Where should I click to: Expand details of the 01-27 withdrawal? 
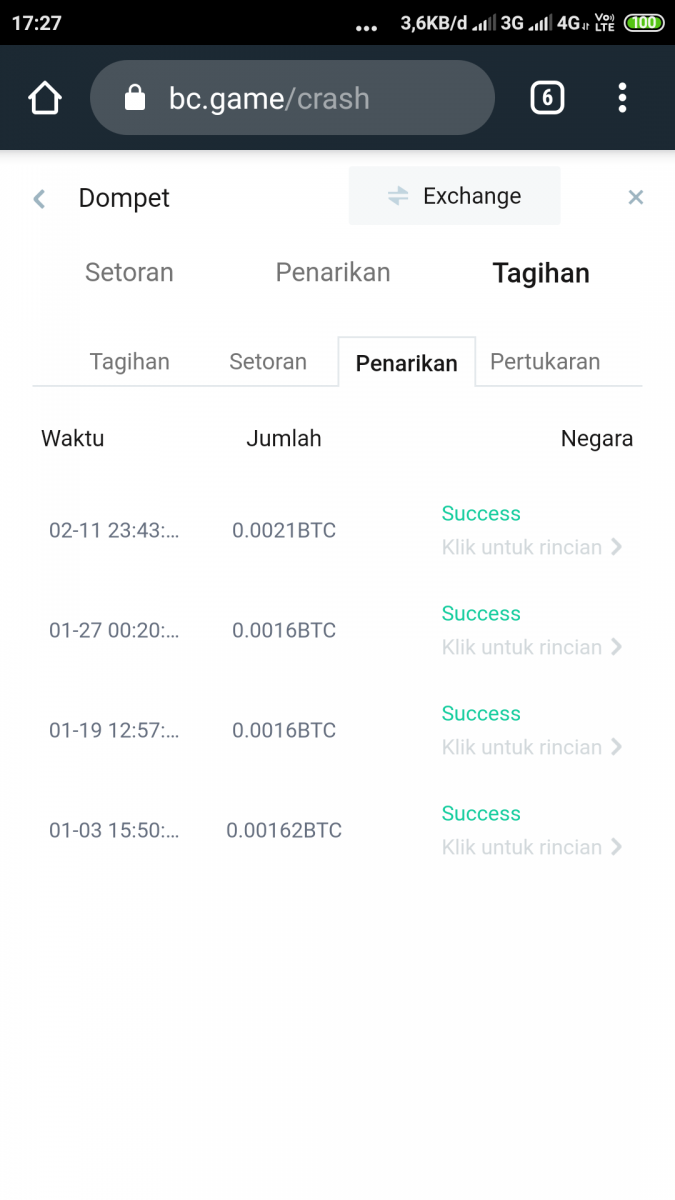(531, 647)
